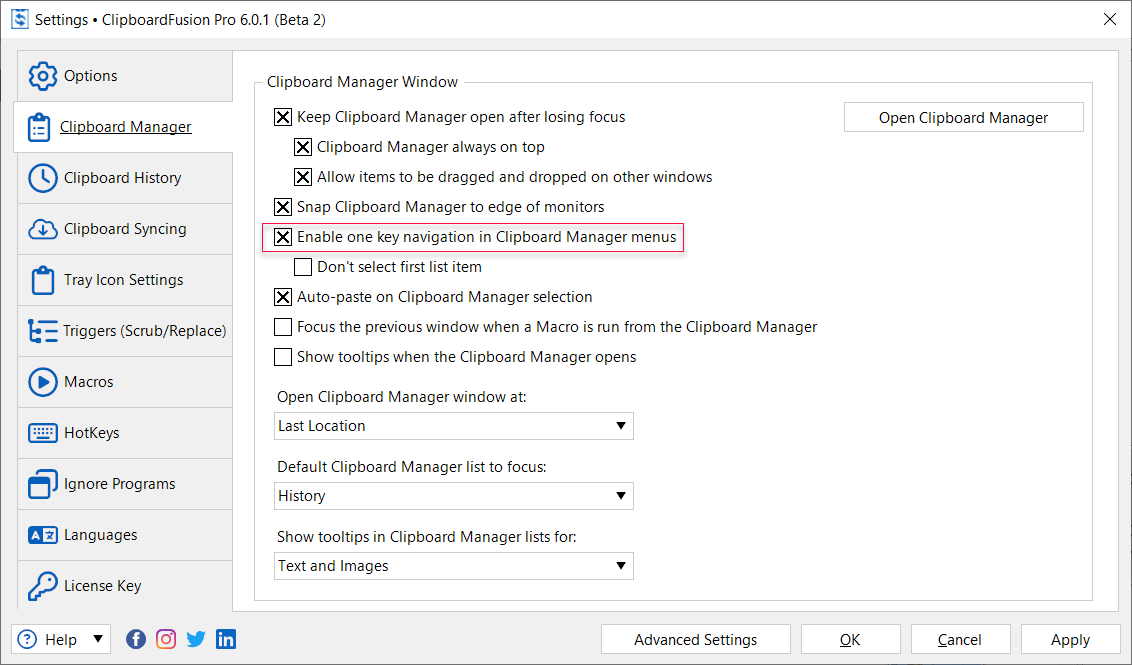The image size is (1132, 665).
Task: Open the Facebook social icon
Action: [136, 640]
